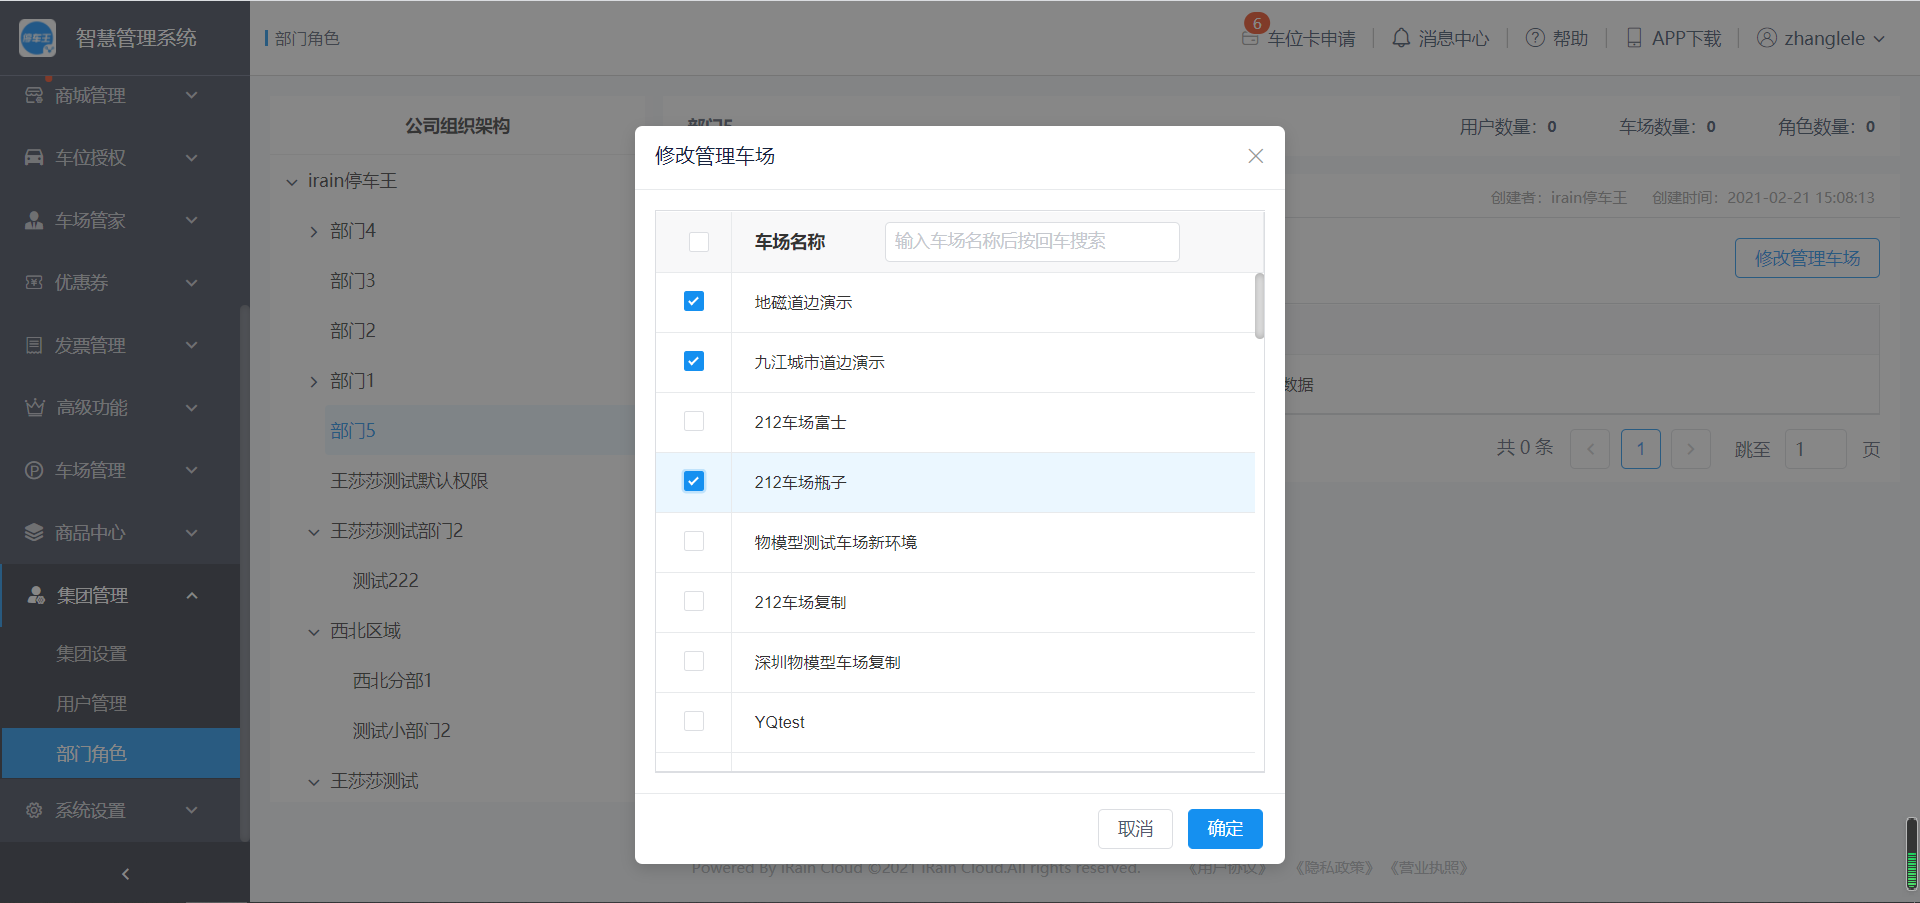Expand the 部门4 tree node
This screenshot has width=1920, height=903.
click(x=314, y=232)
